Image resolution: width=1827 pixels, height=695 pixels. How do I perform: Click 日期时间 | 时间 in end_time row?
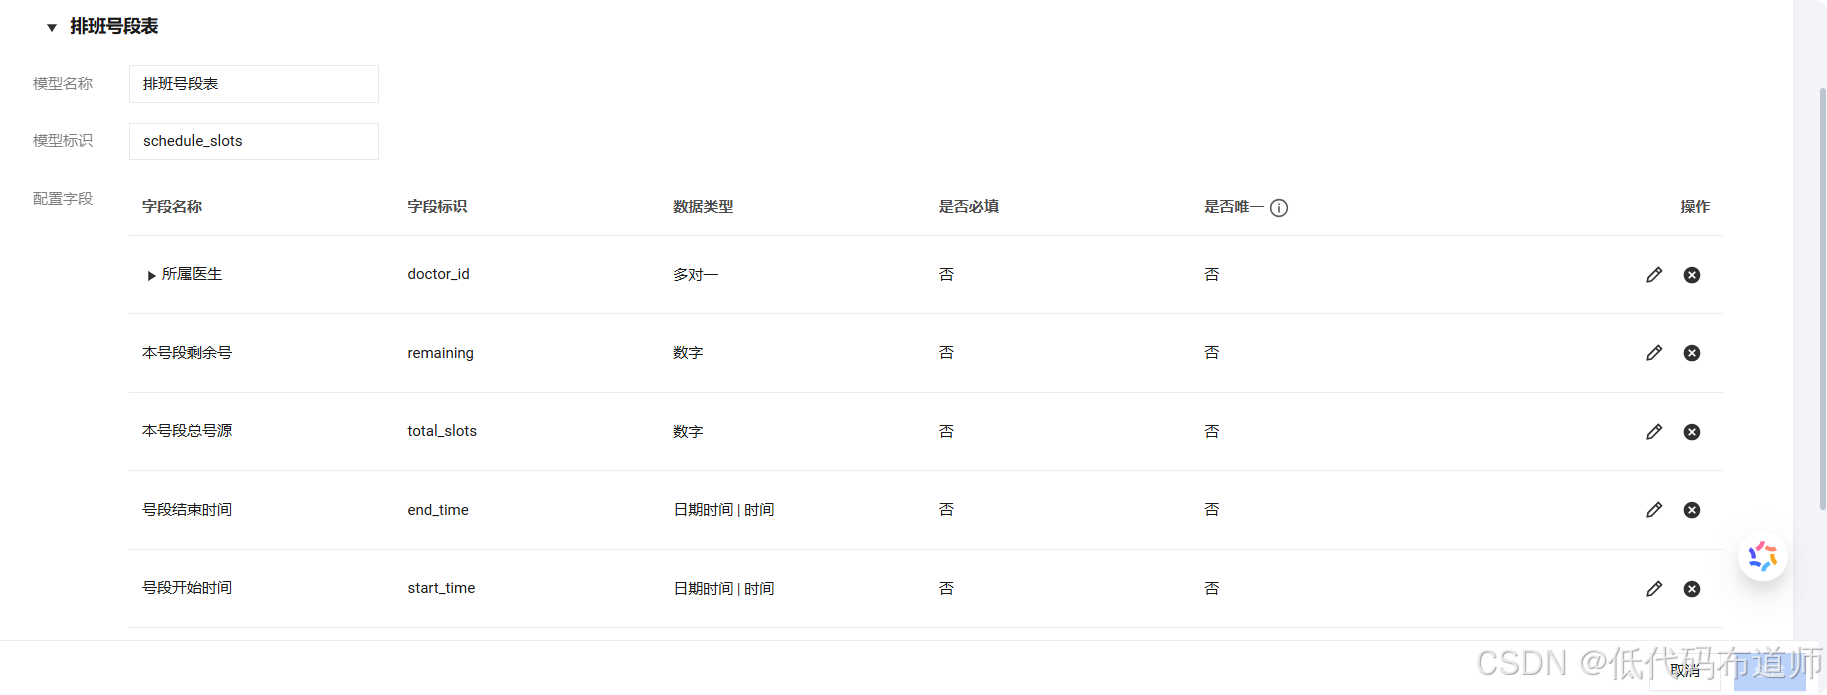click(723, 510)
